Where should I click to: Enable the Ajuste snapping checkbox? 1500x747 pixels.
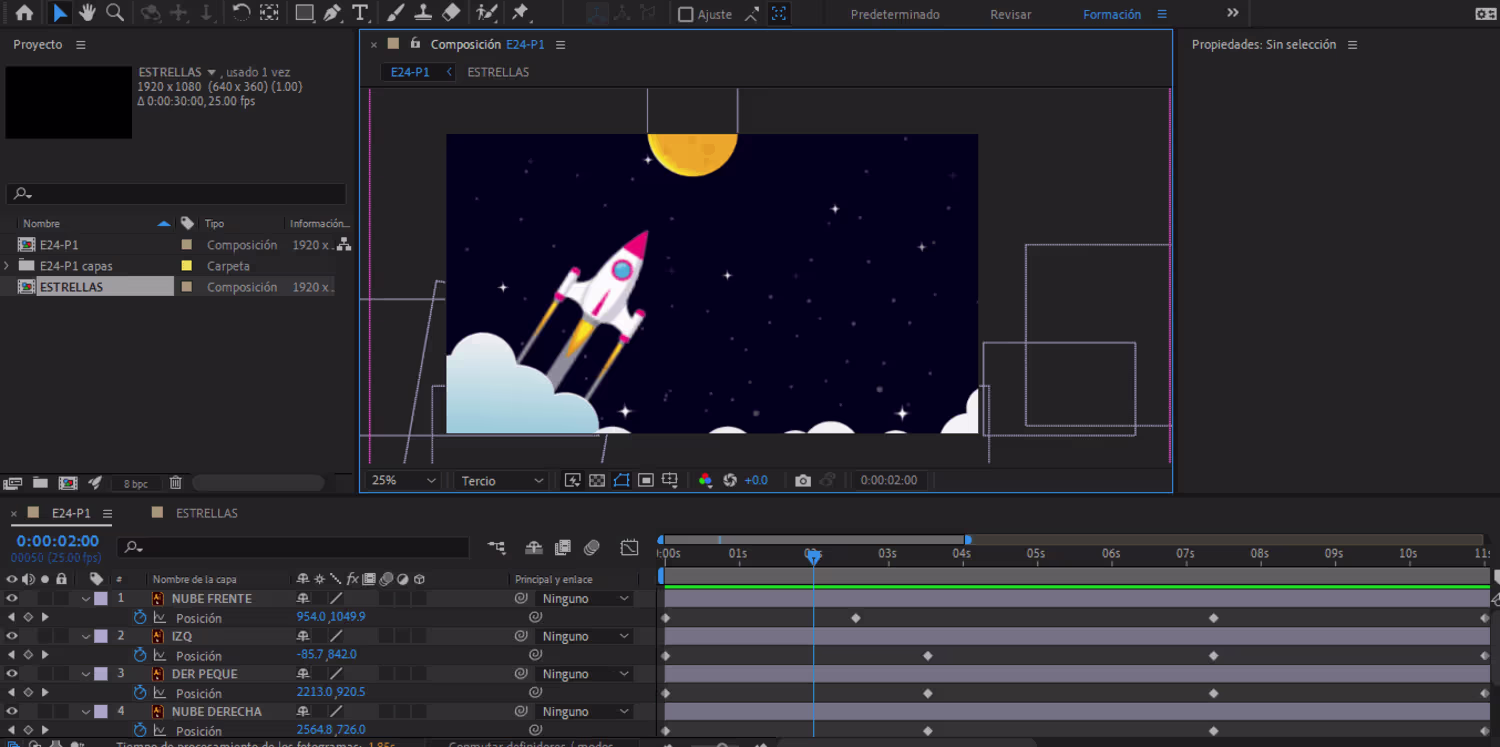[686, 15]
